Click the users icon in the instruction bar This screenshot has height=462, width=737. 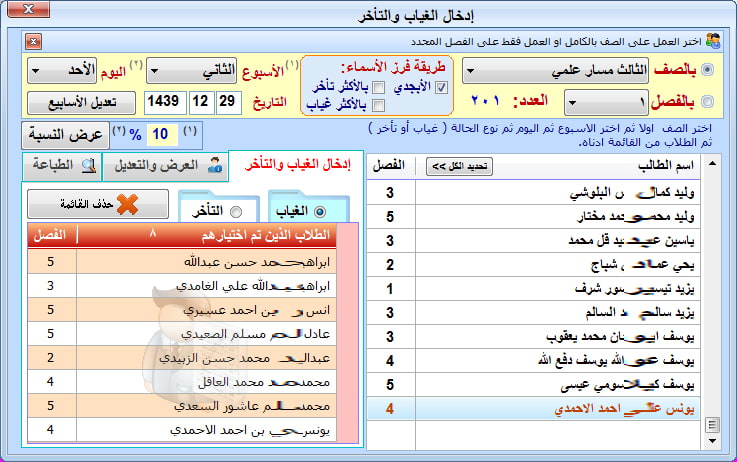pos(712,41)
